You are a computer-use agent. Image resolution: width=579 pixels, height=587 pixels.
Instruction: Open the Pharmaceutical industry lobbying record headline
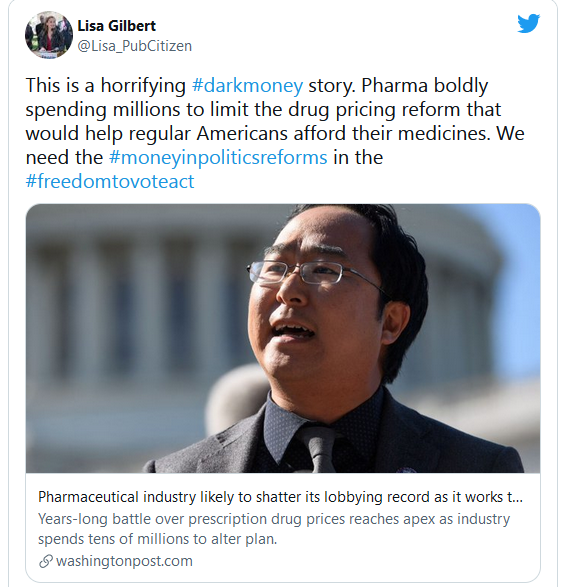(280, 497)
